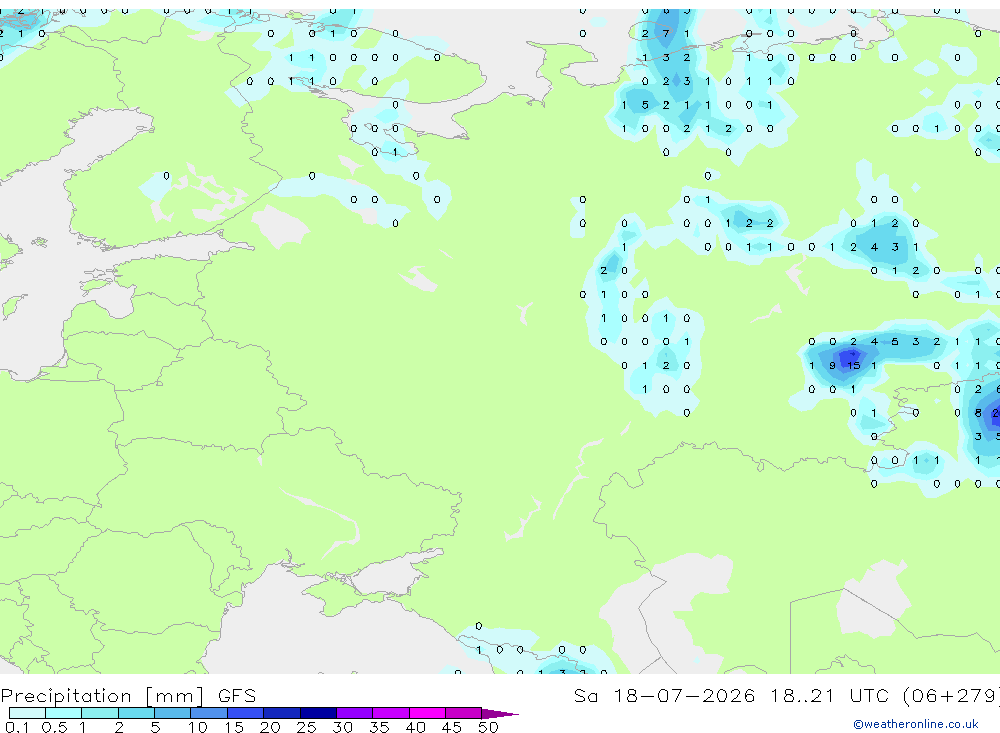
Task: Select the 40–45 mm magenta legend swatch
Action: (x=427, y=713)
